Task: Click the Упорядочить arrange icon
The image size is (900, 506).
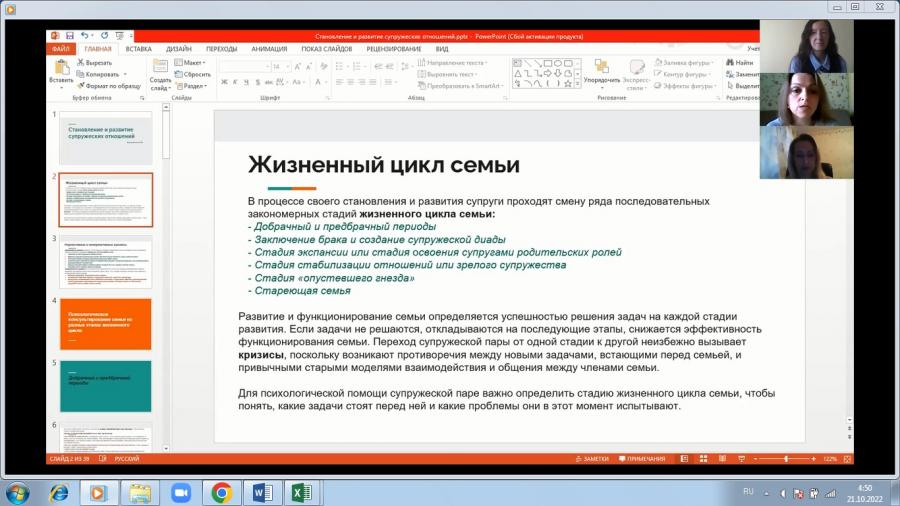Action: click(x=601, y=67)
